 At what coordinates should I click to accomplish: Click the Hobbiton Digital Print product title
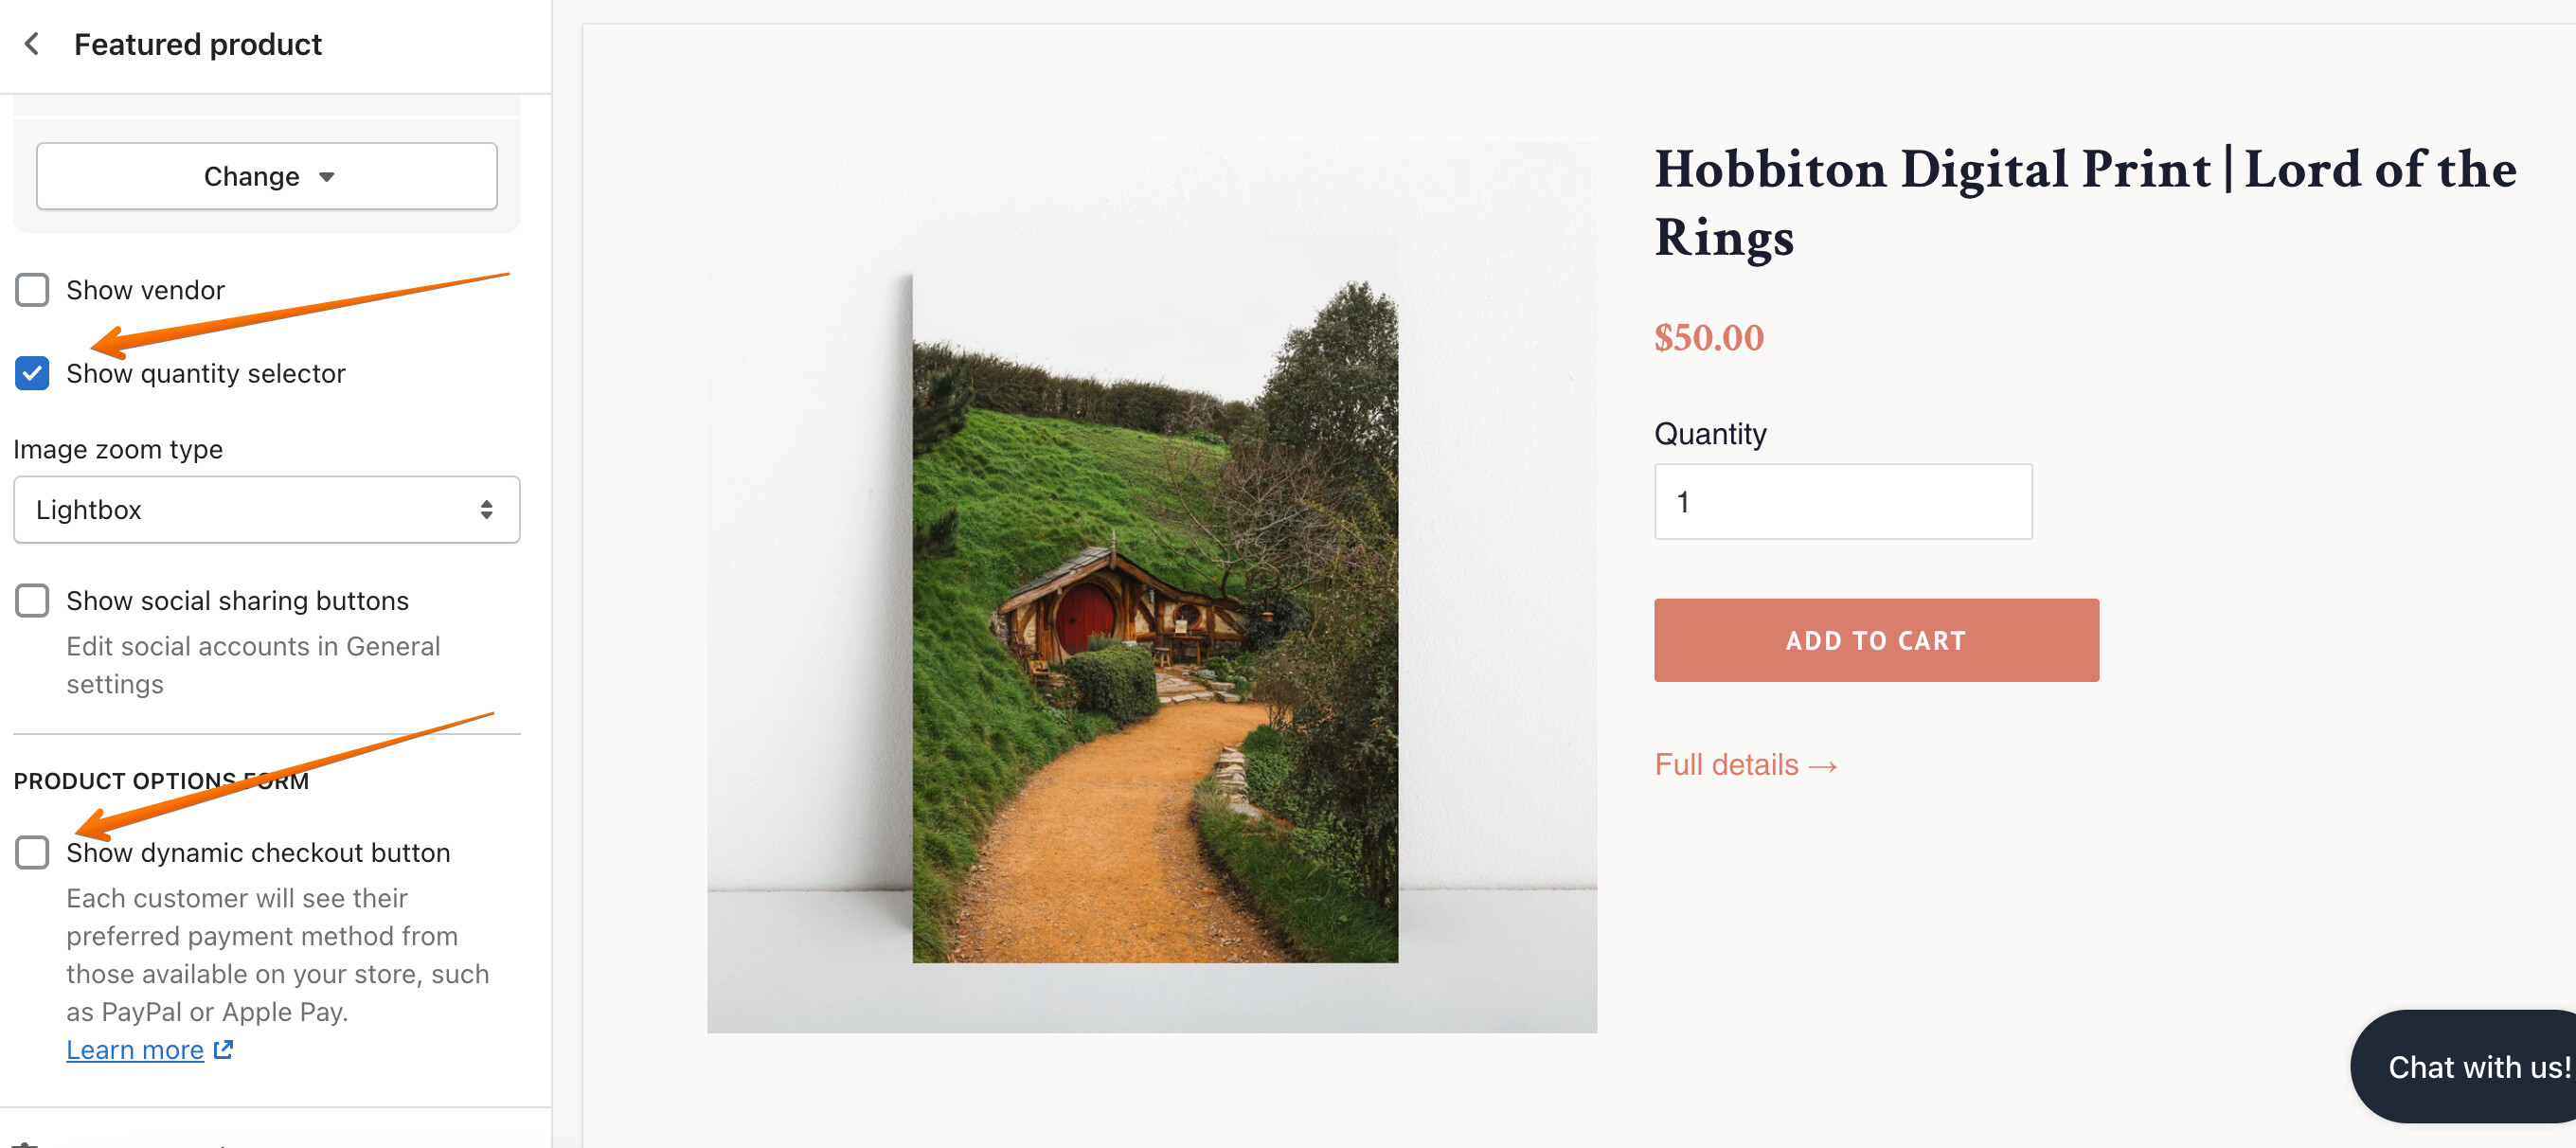point(2085,202)
